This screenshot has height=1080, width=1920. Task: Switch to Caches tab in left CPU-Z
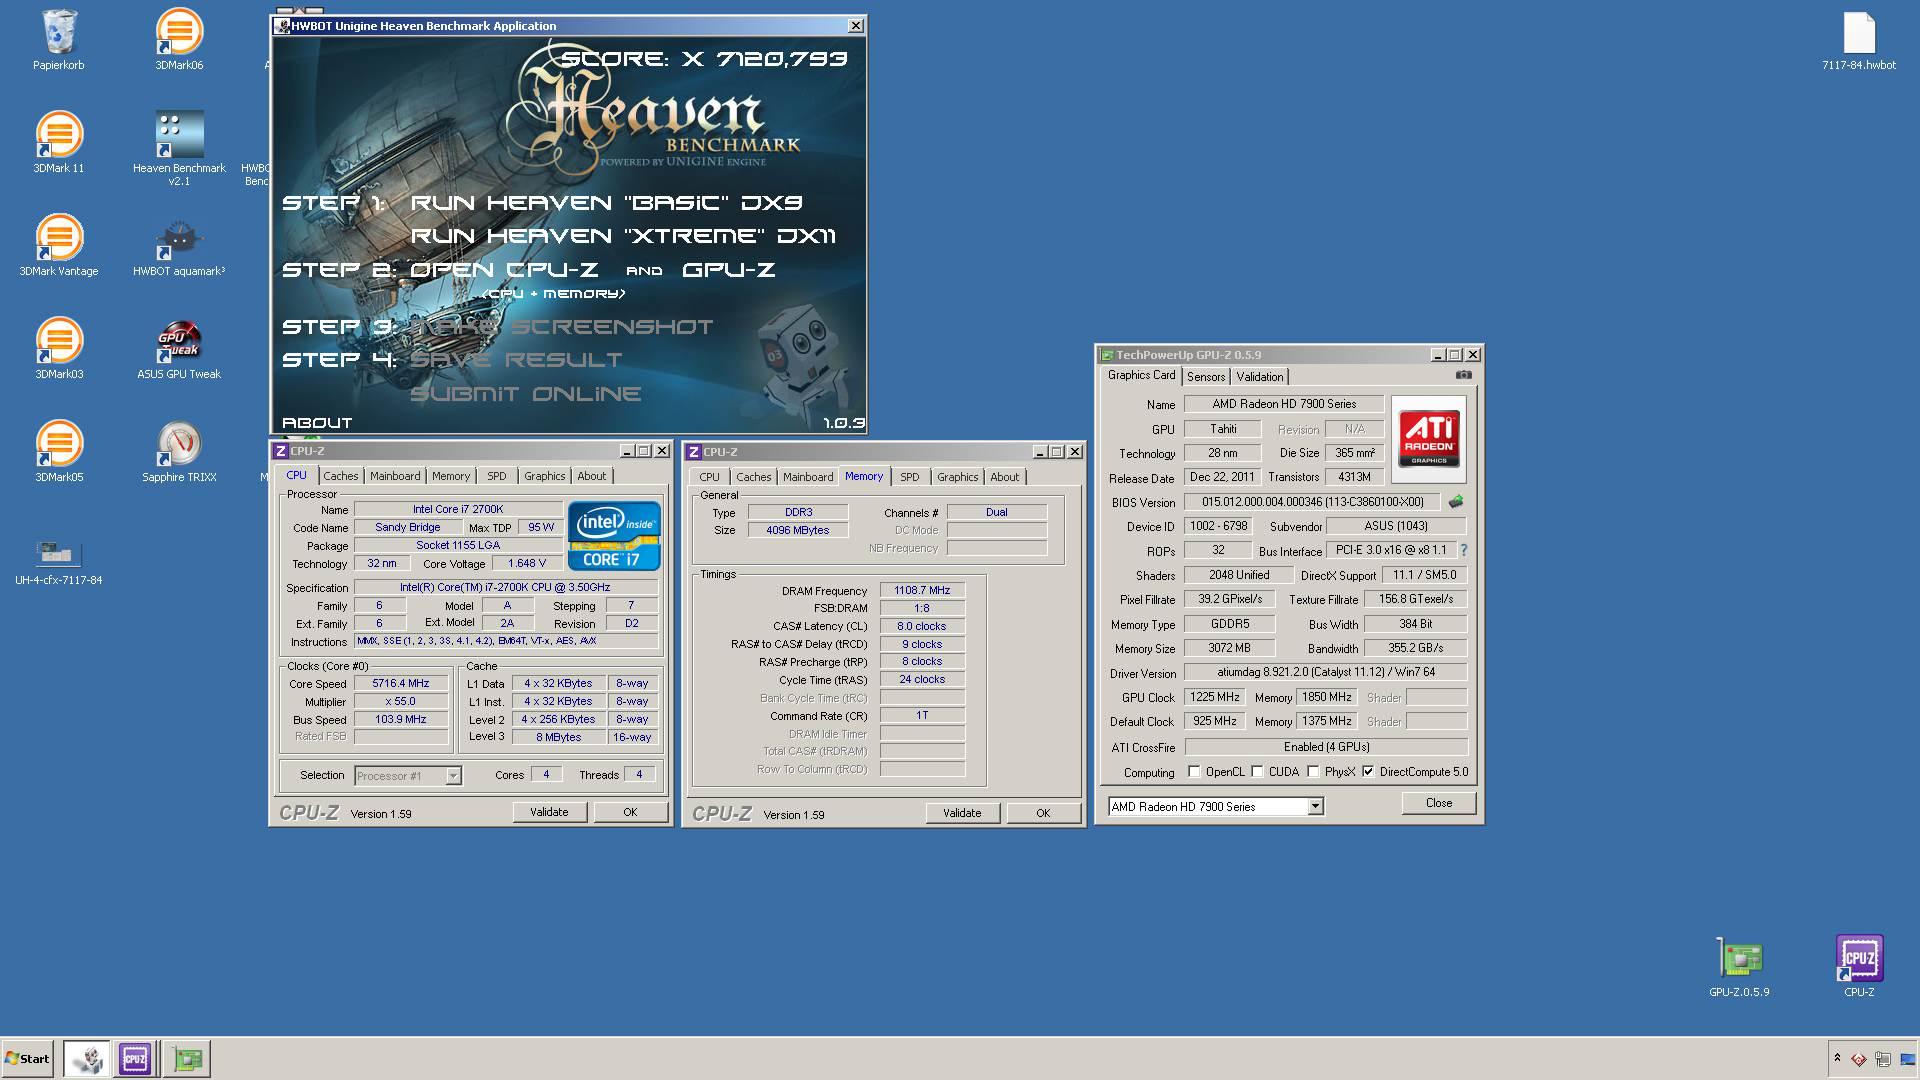pyautogui.click(x=340, y=476)
